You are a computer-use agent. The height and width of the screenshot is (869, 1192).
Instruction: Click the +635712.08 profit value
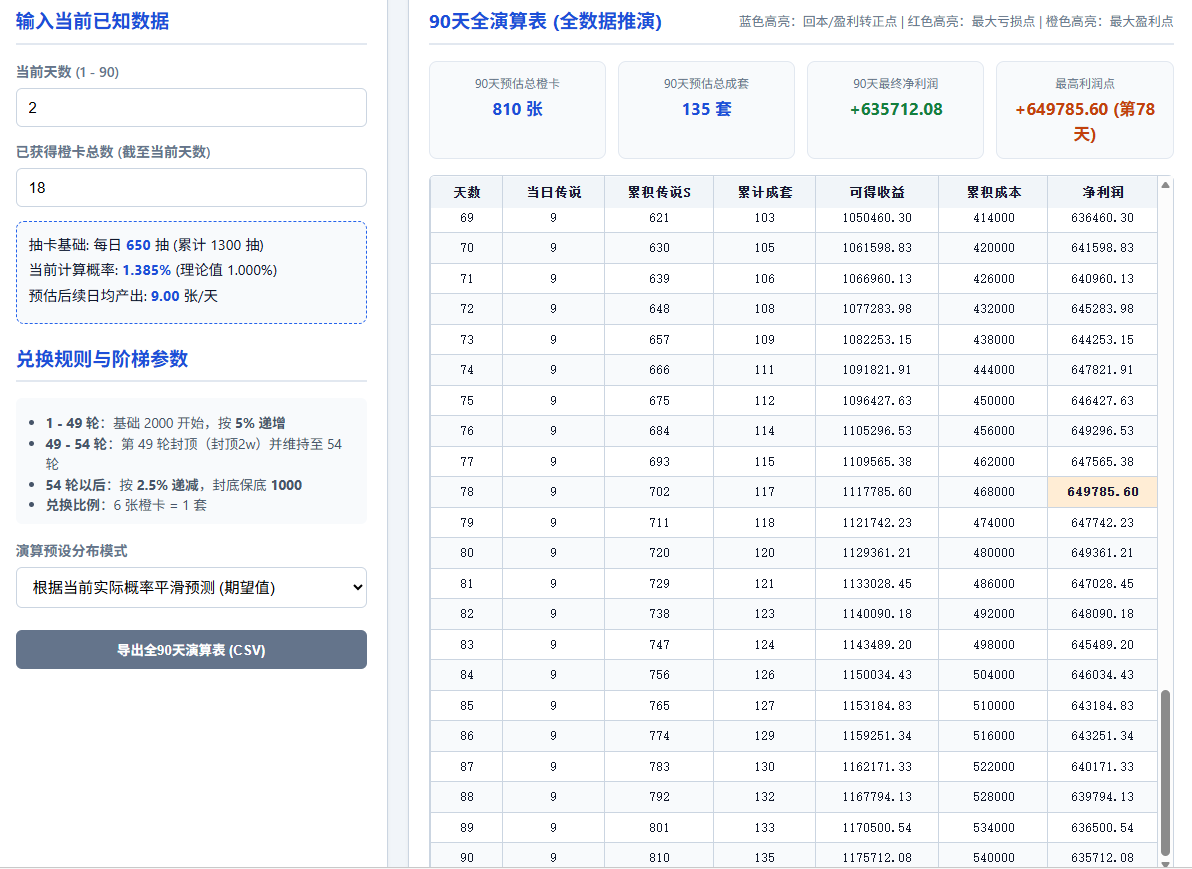(896, 109)
